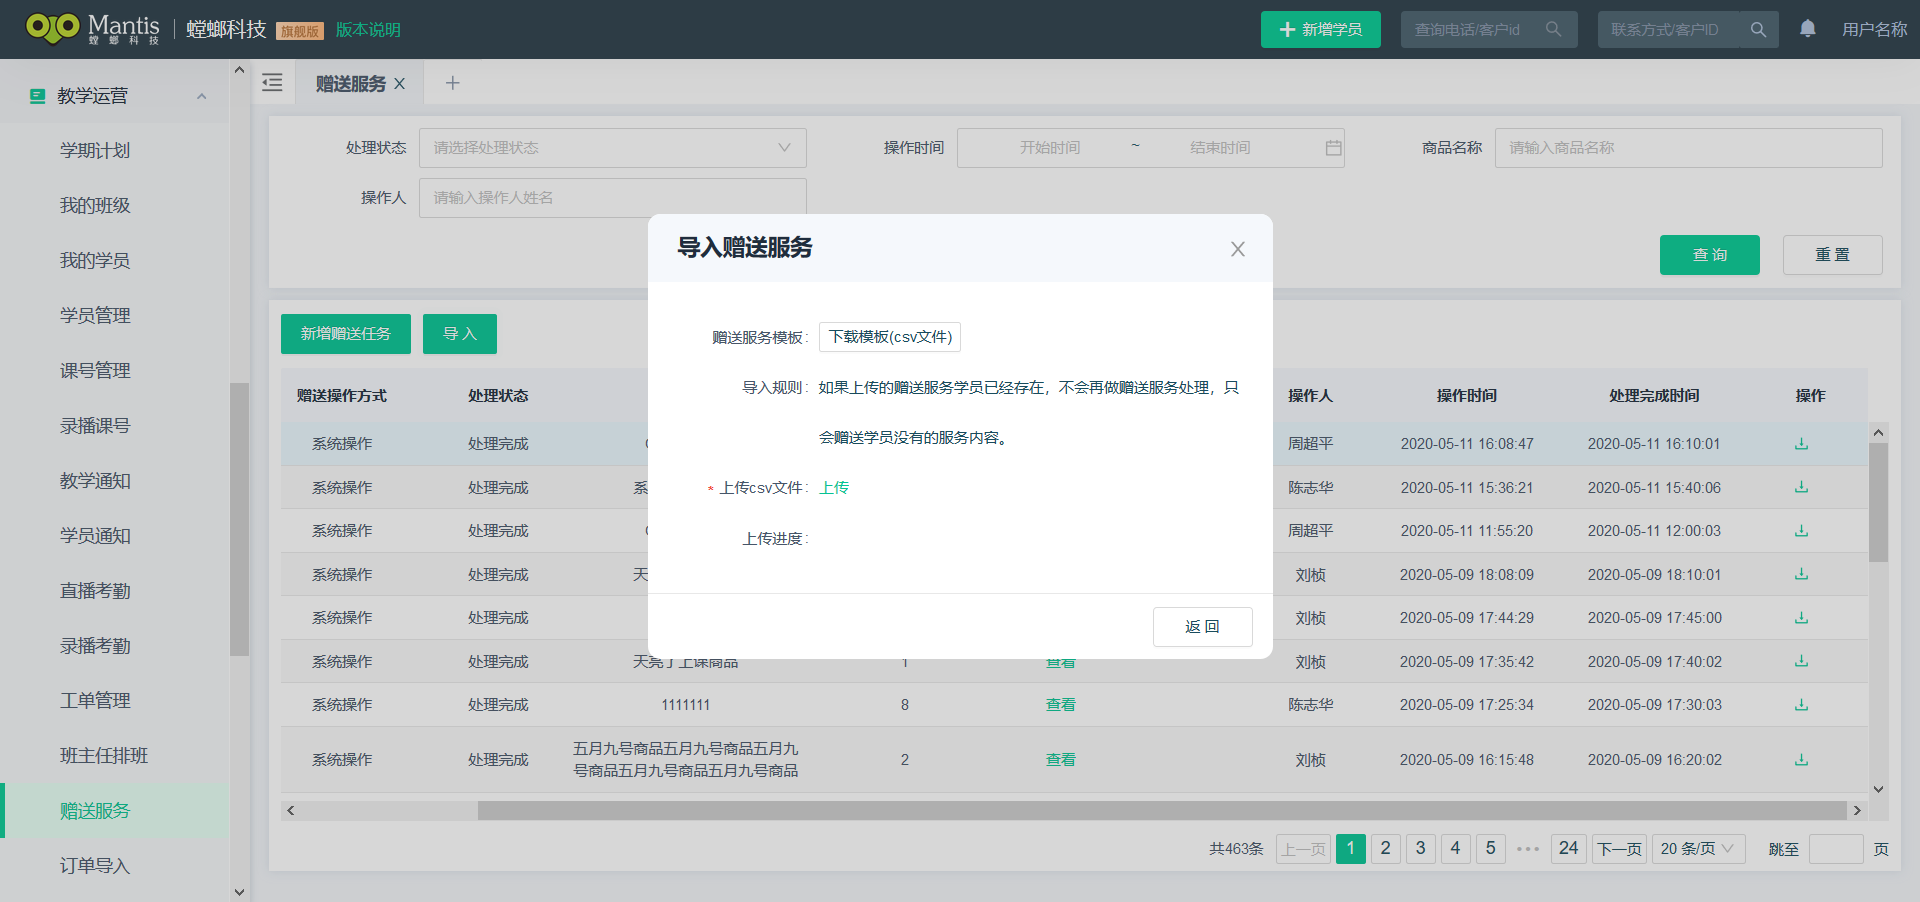Download the csv template button

click(x=890, y=337)
